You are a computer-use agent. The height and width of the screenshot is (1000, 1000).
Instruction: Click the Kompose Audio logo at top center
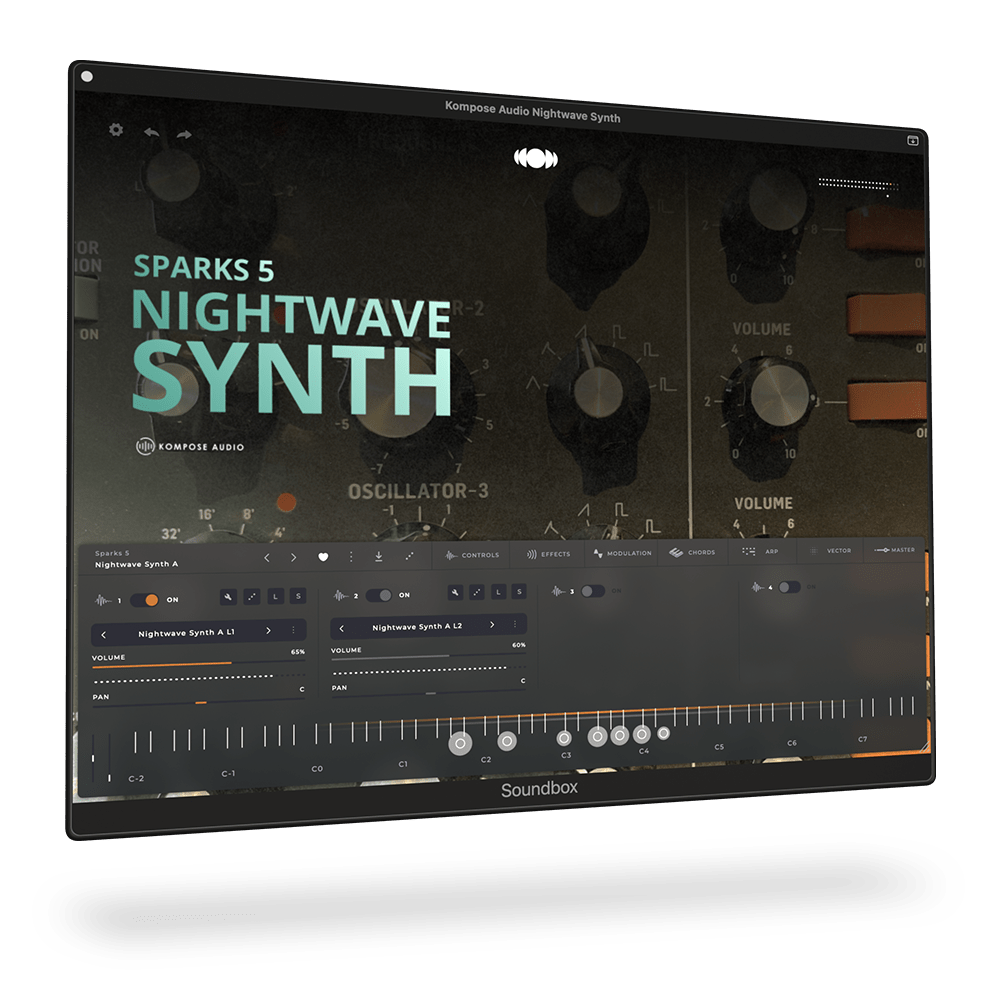pos(537,160)
